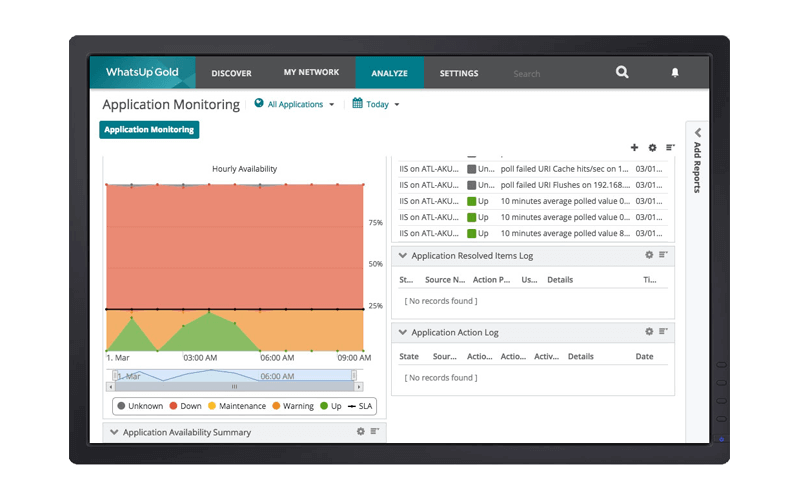
Task: Click the Add Reports vertical label
Action: [x=697, y=167]
